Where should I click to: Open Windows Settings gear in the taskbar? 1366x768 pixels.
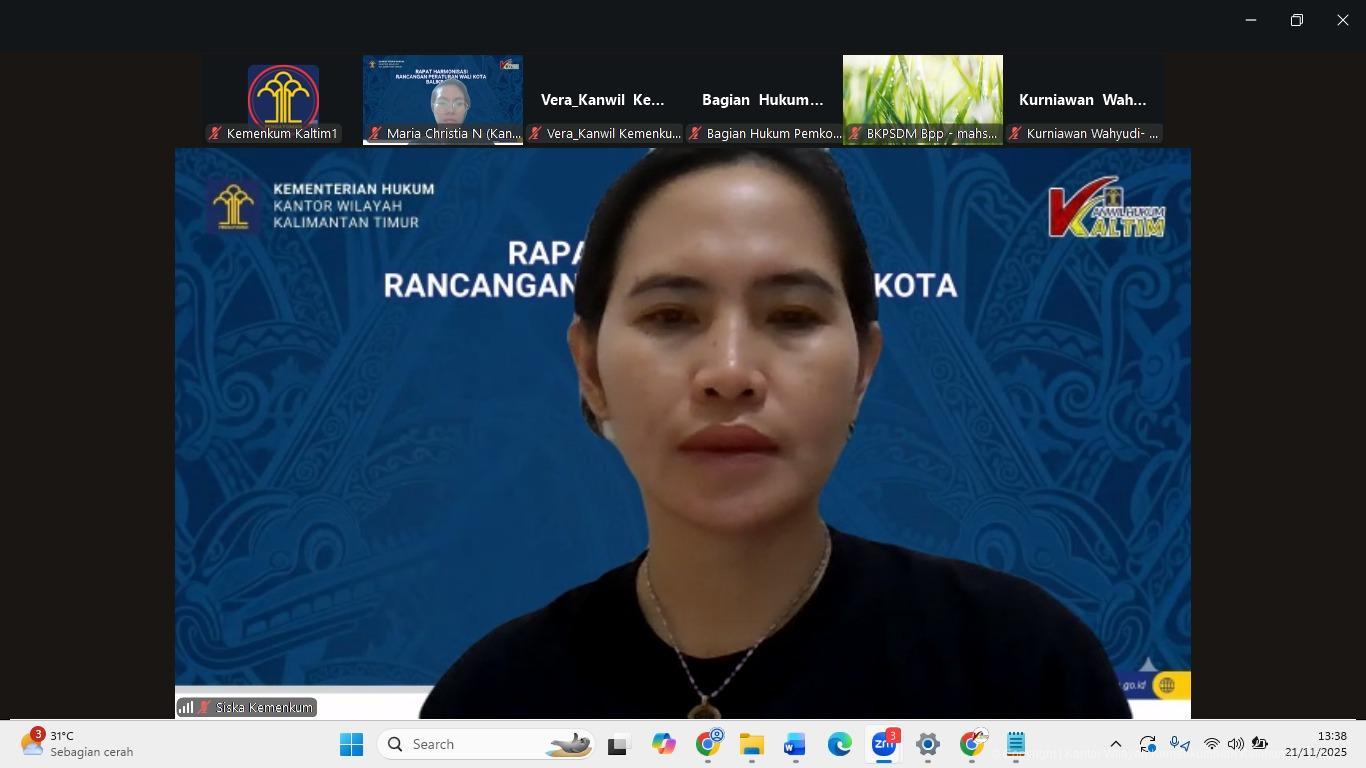(x=927, y=745)
